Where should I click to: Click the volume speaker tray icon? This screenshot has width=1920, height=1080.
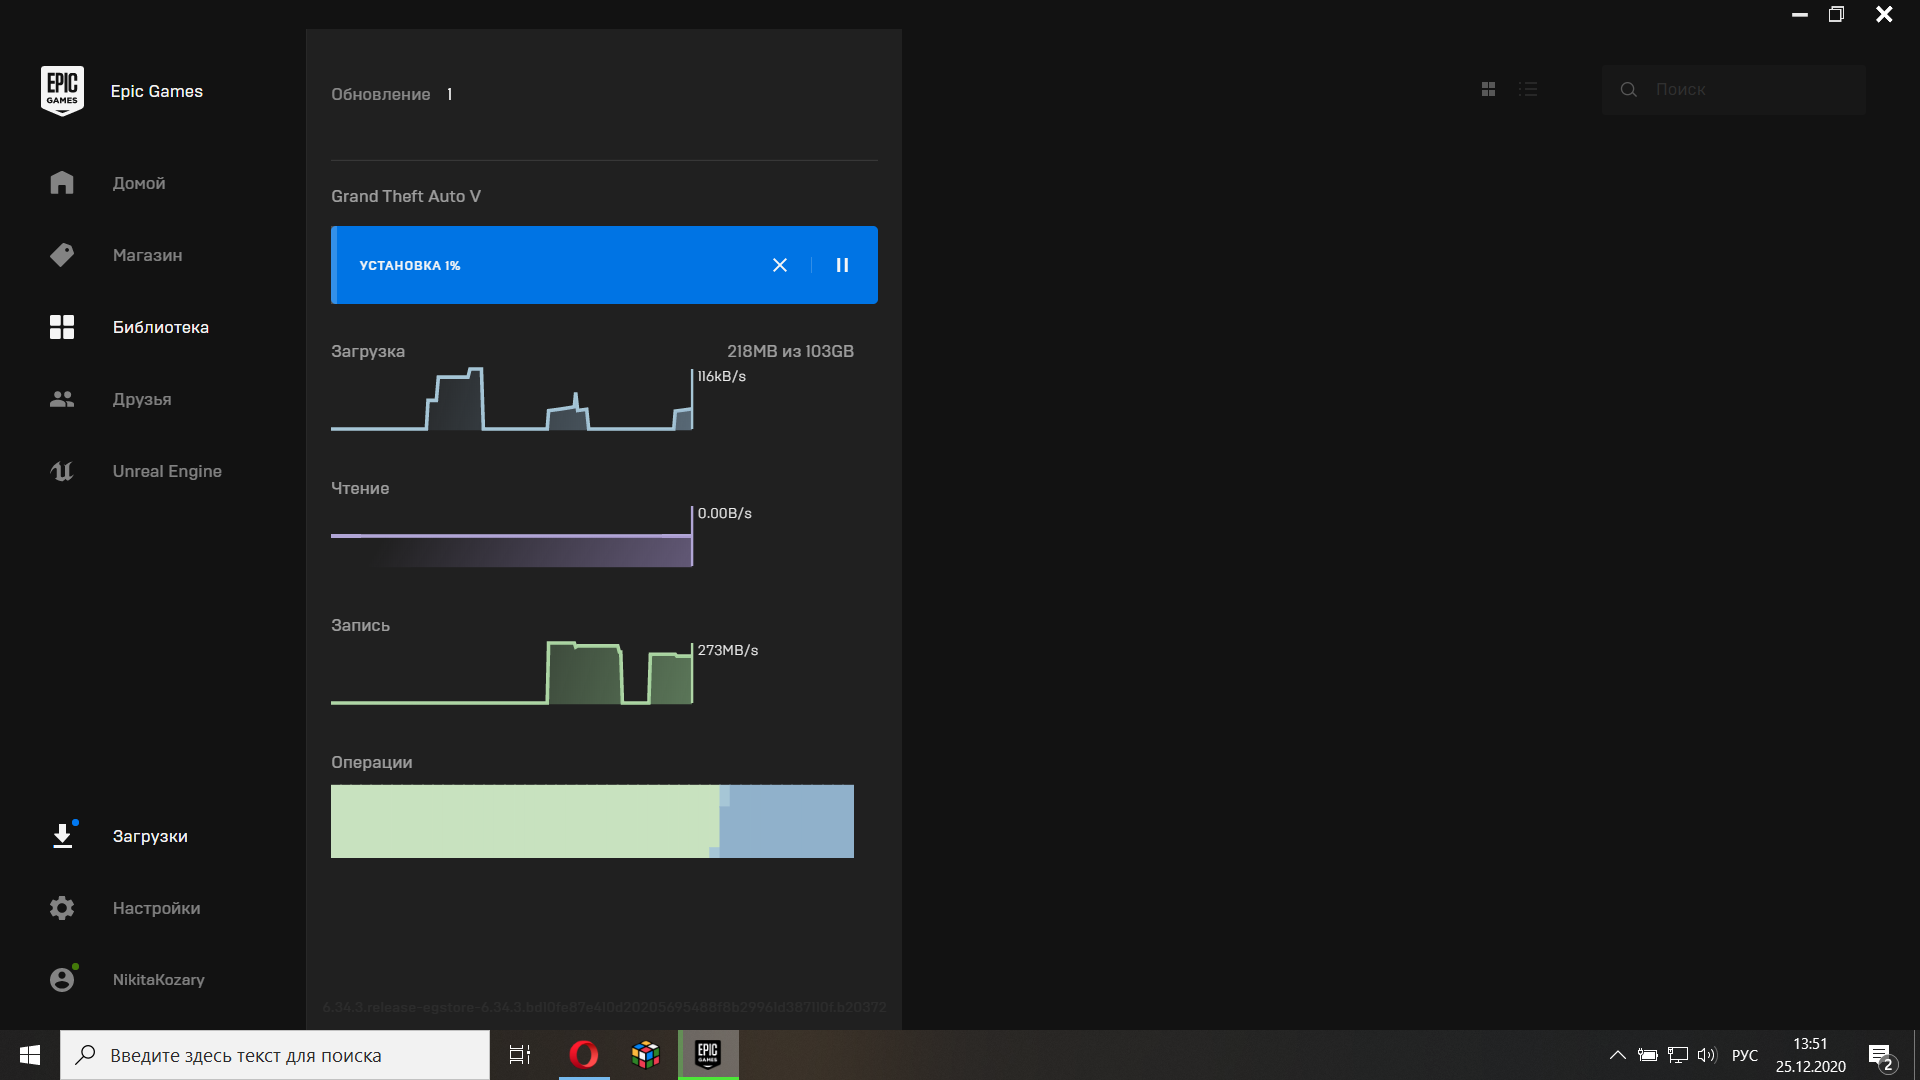tap(1707, 1055)
